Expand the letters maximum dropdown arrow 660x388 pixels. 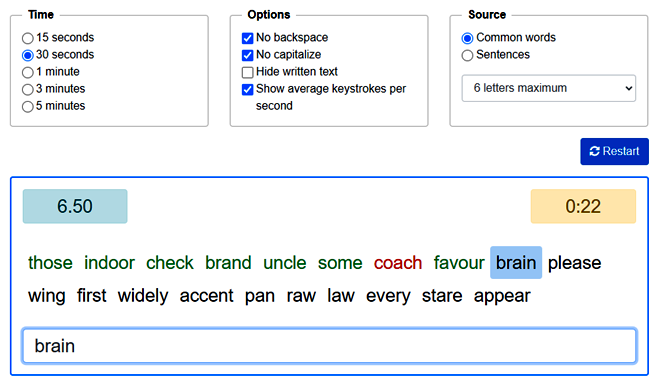pos(629,88)
